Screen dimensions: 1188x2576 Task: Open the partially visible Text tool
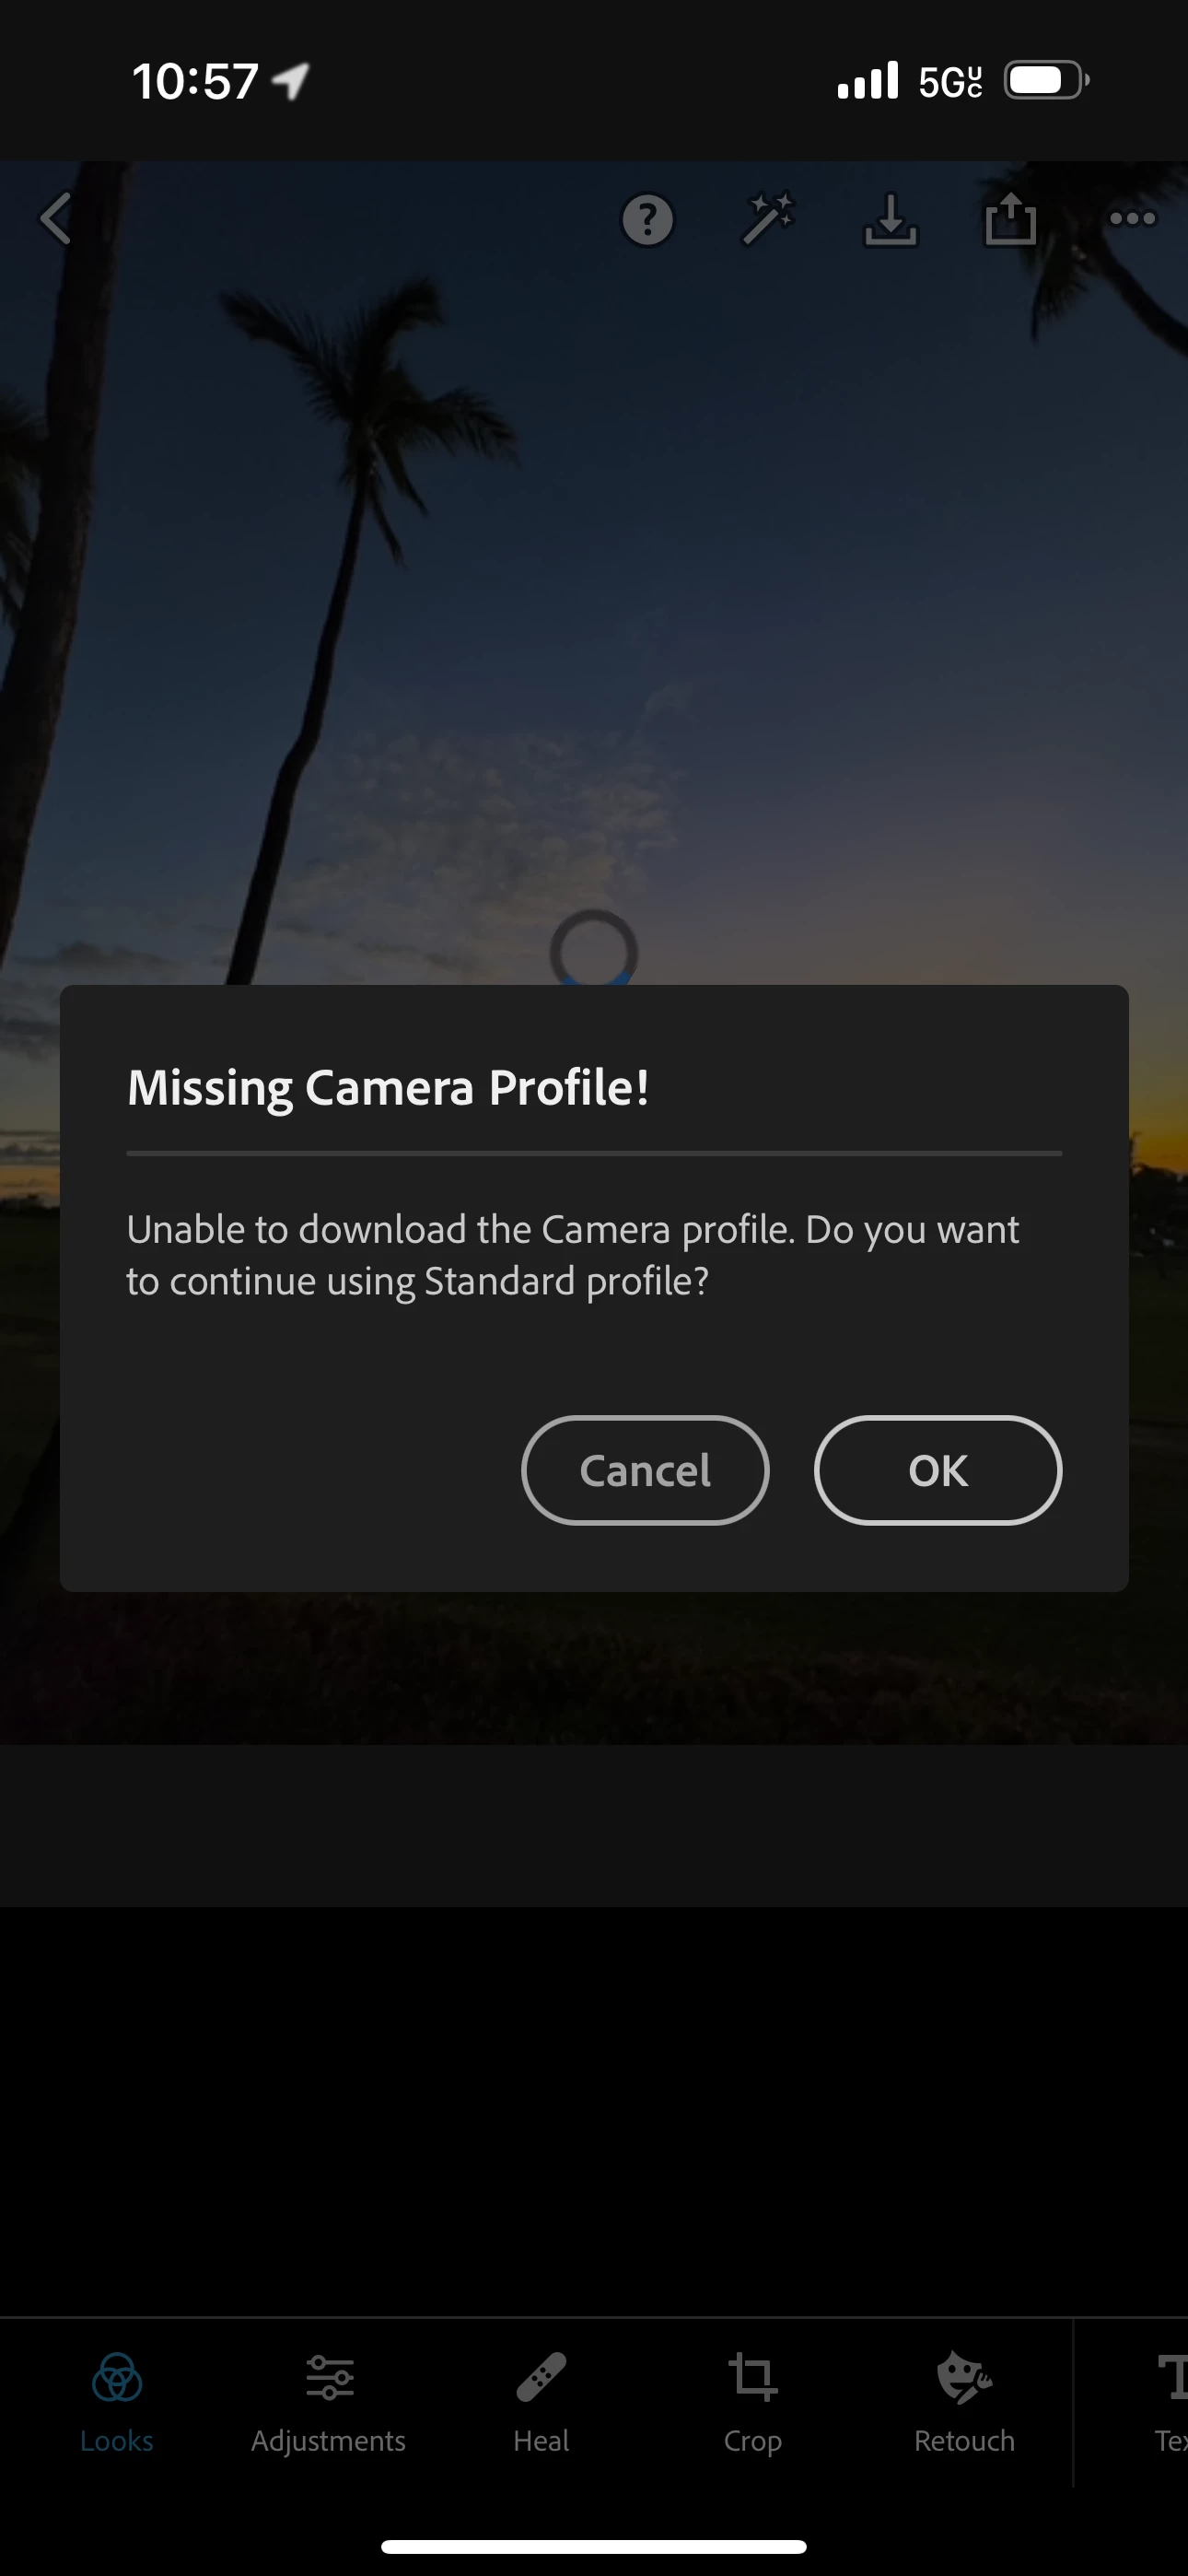pos(1170,2402)
